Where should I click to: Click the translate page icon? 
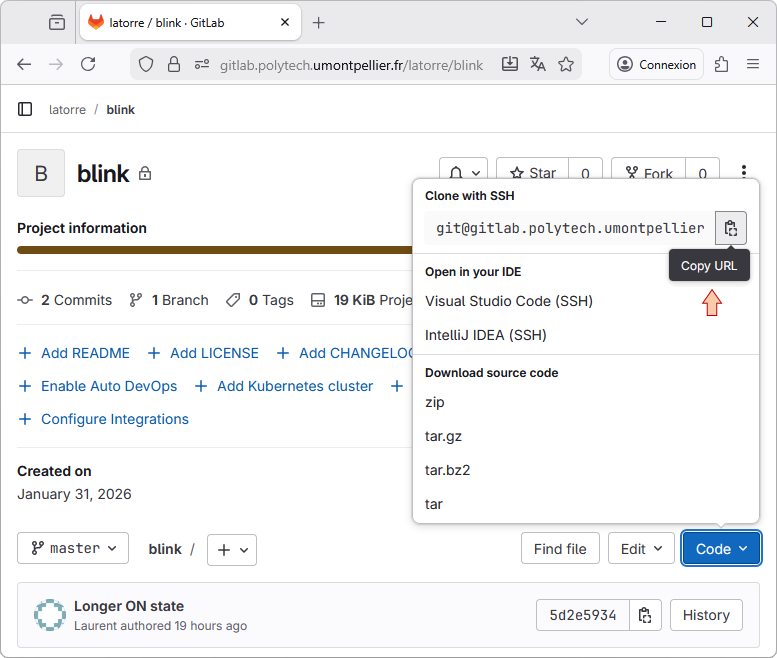[x=538, y=64]
